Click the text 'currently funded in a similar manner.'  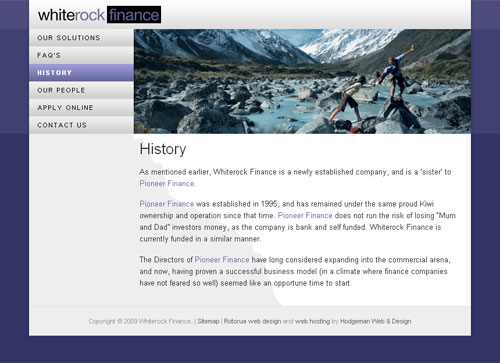(200, 239)
